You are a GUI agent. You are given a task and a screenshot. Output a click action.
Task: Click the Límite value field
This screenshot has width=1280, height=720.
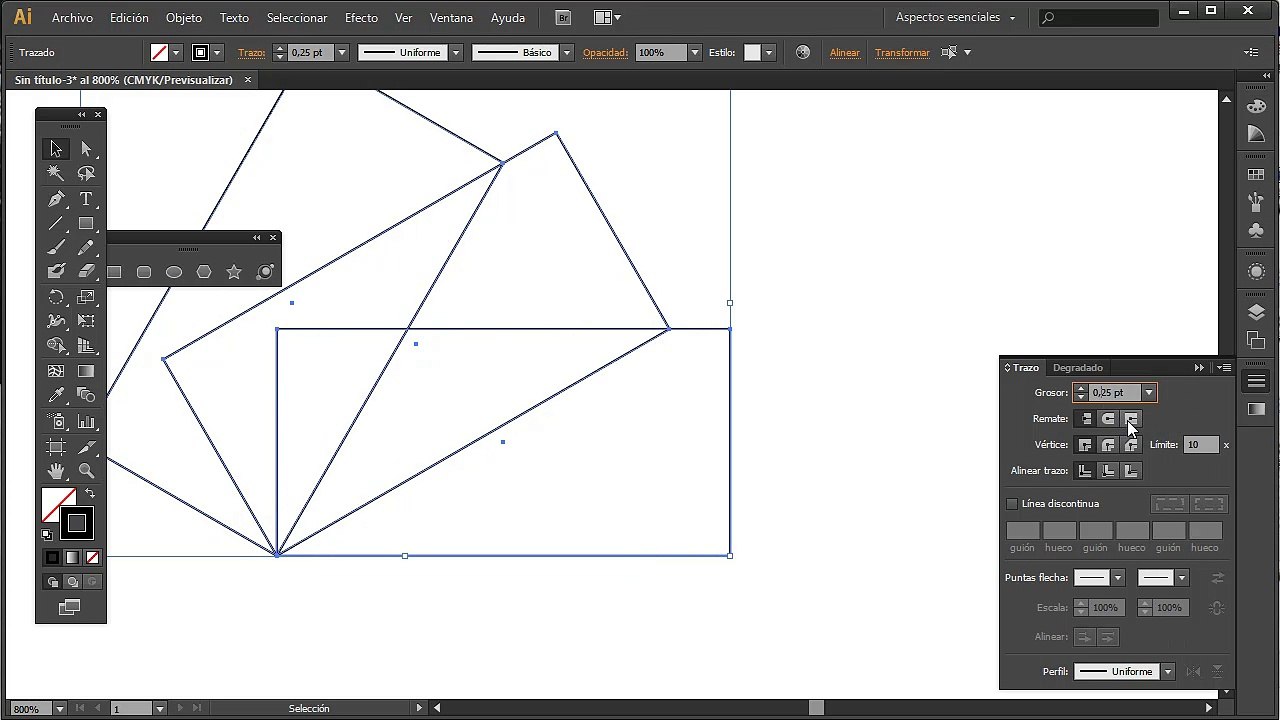coord(1201,445)
